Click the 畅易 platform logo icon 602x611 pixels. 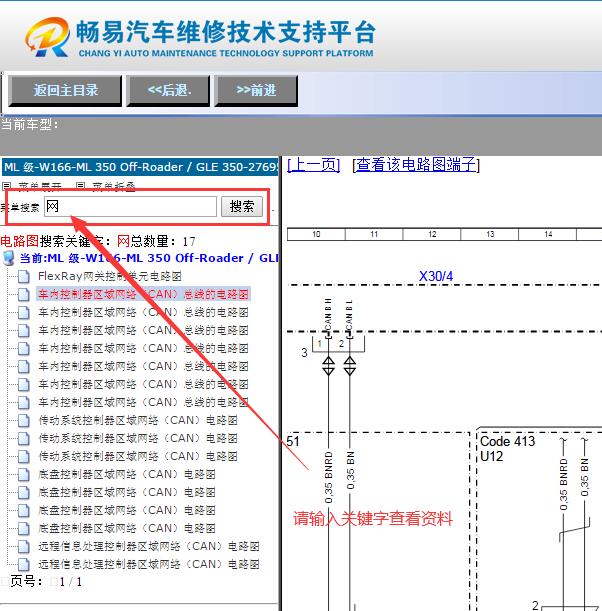tap(48, 37)
